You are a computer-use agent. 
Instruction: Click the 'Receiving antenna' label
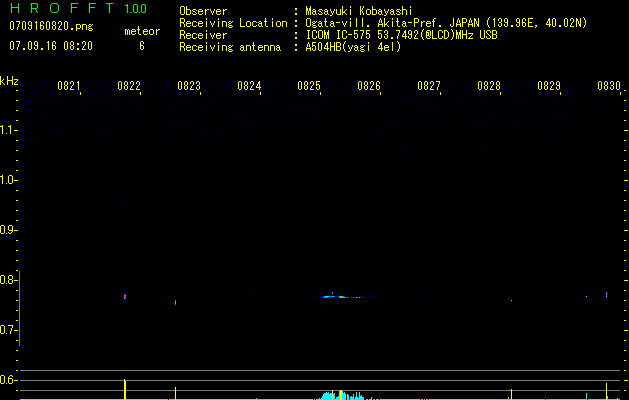[x=230, y=47]
